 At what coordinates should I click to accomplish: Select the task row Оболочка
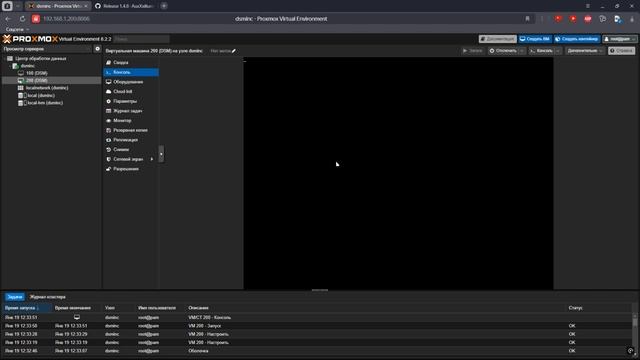(x=317, y=351)
